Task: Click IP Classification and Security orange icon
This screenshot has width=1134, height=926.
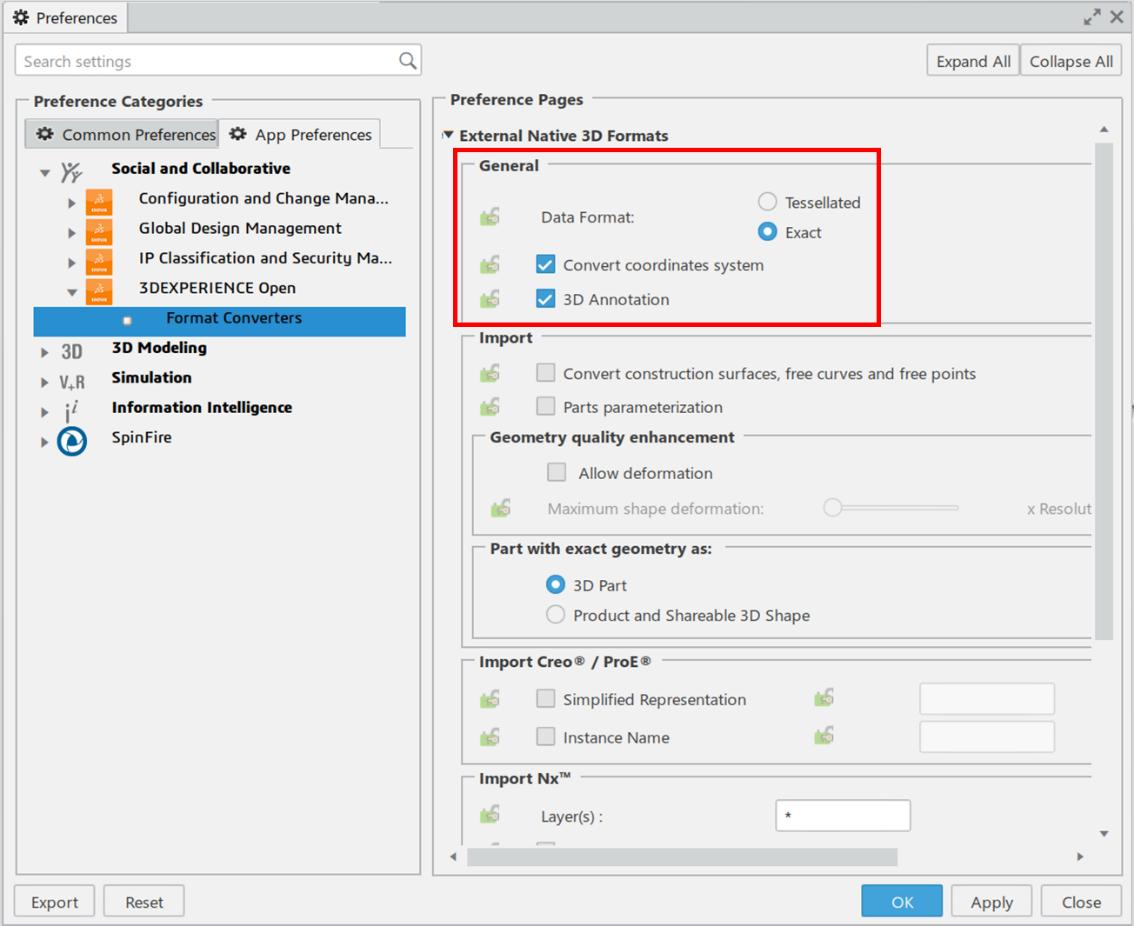Action: pyautogui.click(x=99, y=262)
